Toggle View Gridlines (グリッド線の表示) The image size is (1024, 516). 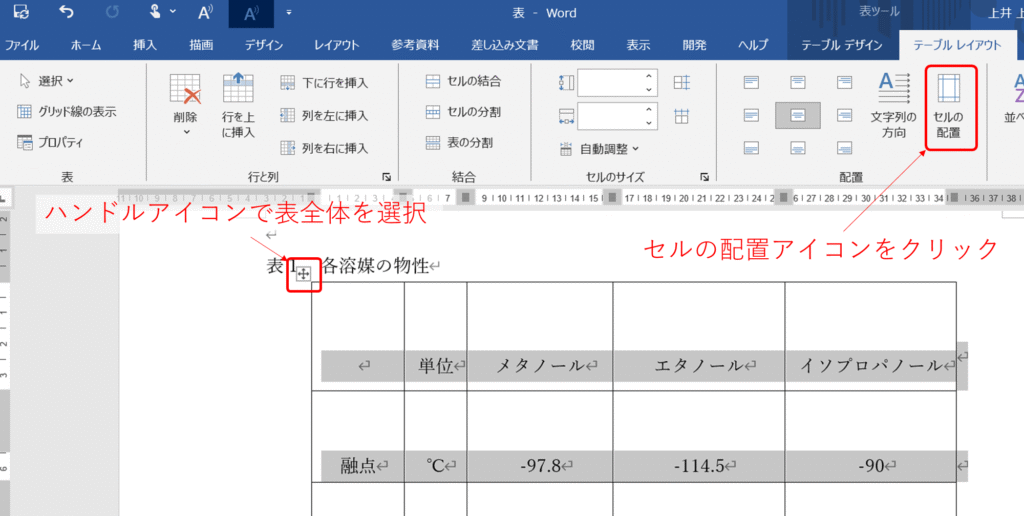pos(67,112)
